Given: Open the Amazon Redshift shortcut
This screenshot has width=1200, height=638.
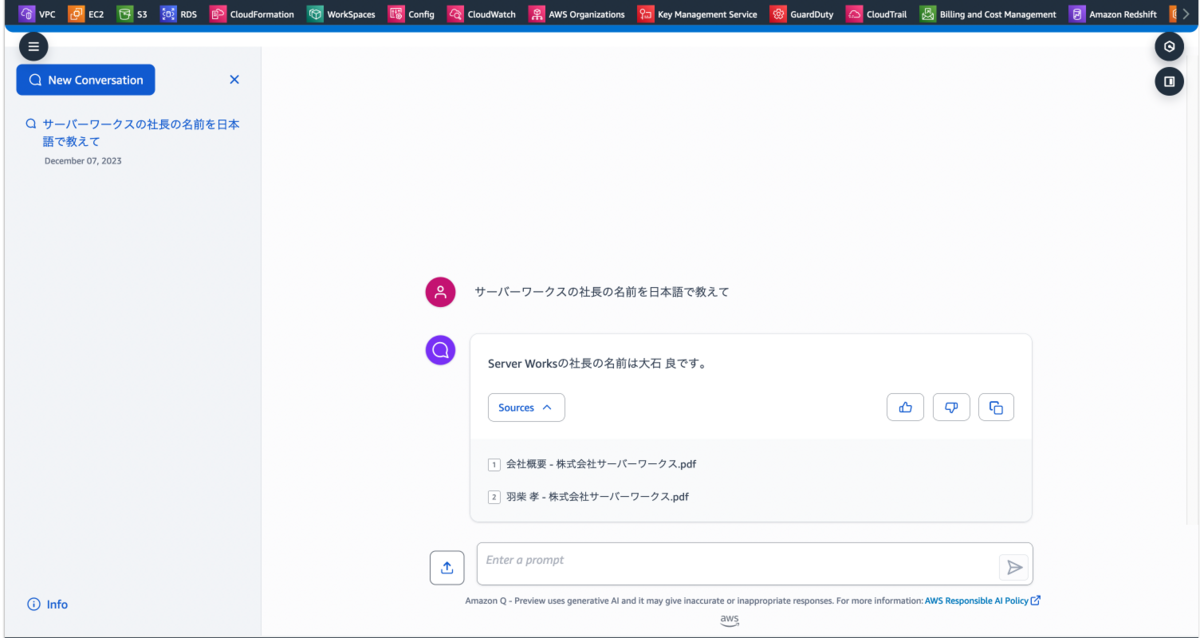Looking at the screenshot, I should [x=1113, y=14].
